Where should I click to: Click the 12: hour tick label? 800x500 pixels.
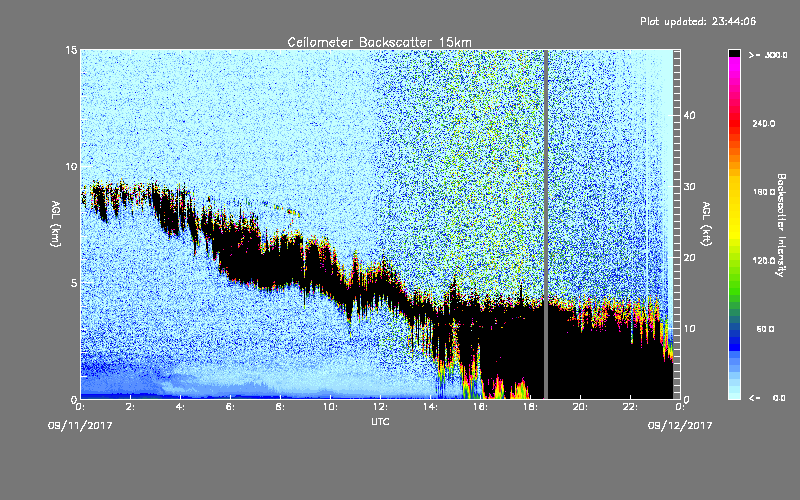(x=380, y=407)
